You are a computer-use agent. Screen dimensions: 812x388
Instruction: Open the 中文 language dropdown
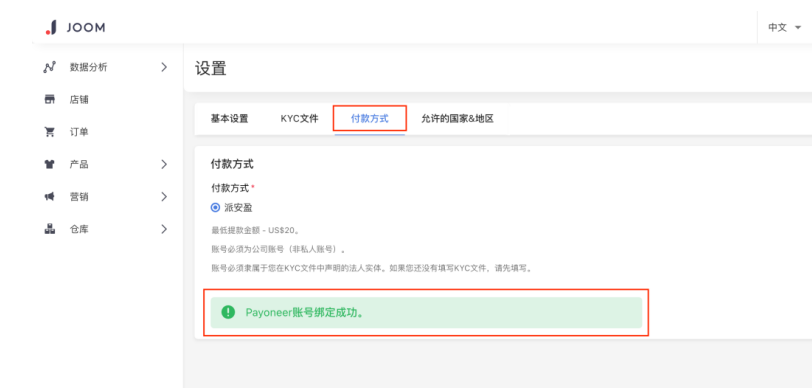pos(784,27)
